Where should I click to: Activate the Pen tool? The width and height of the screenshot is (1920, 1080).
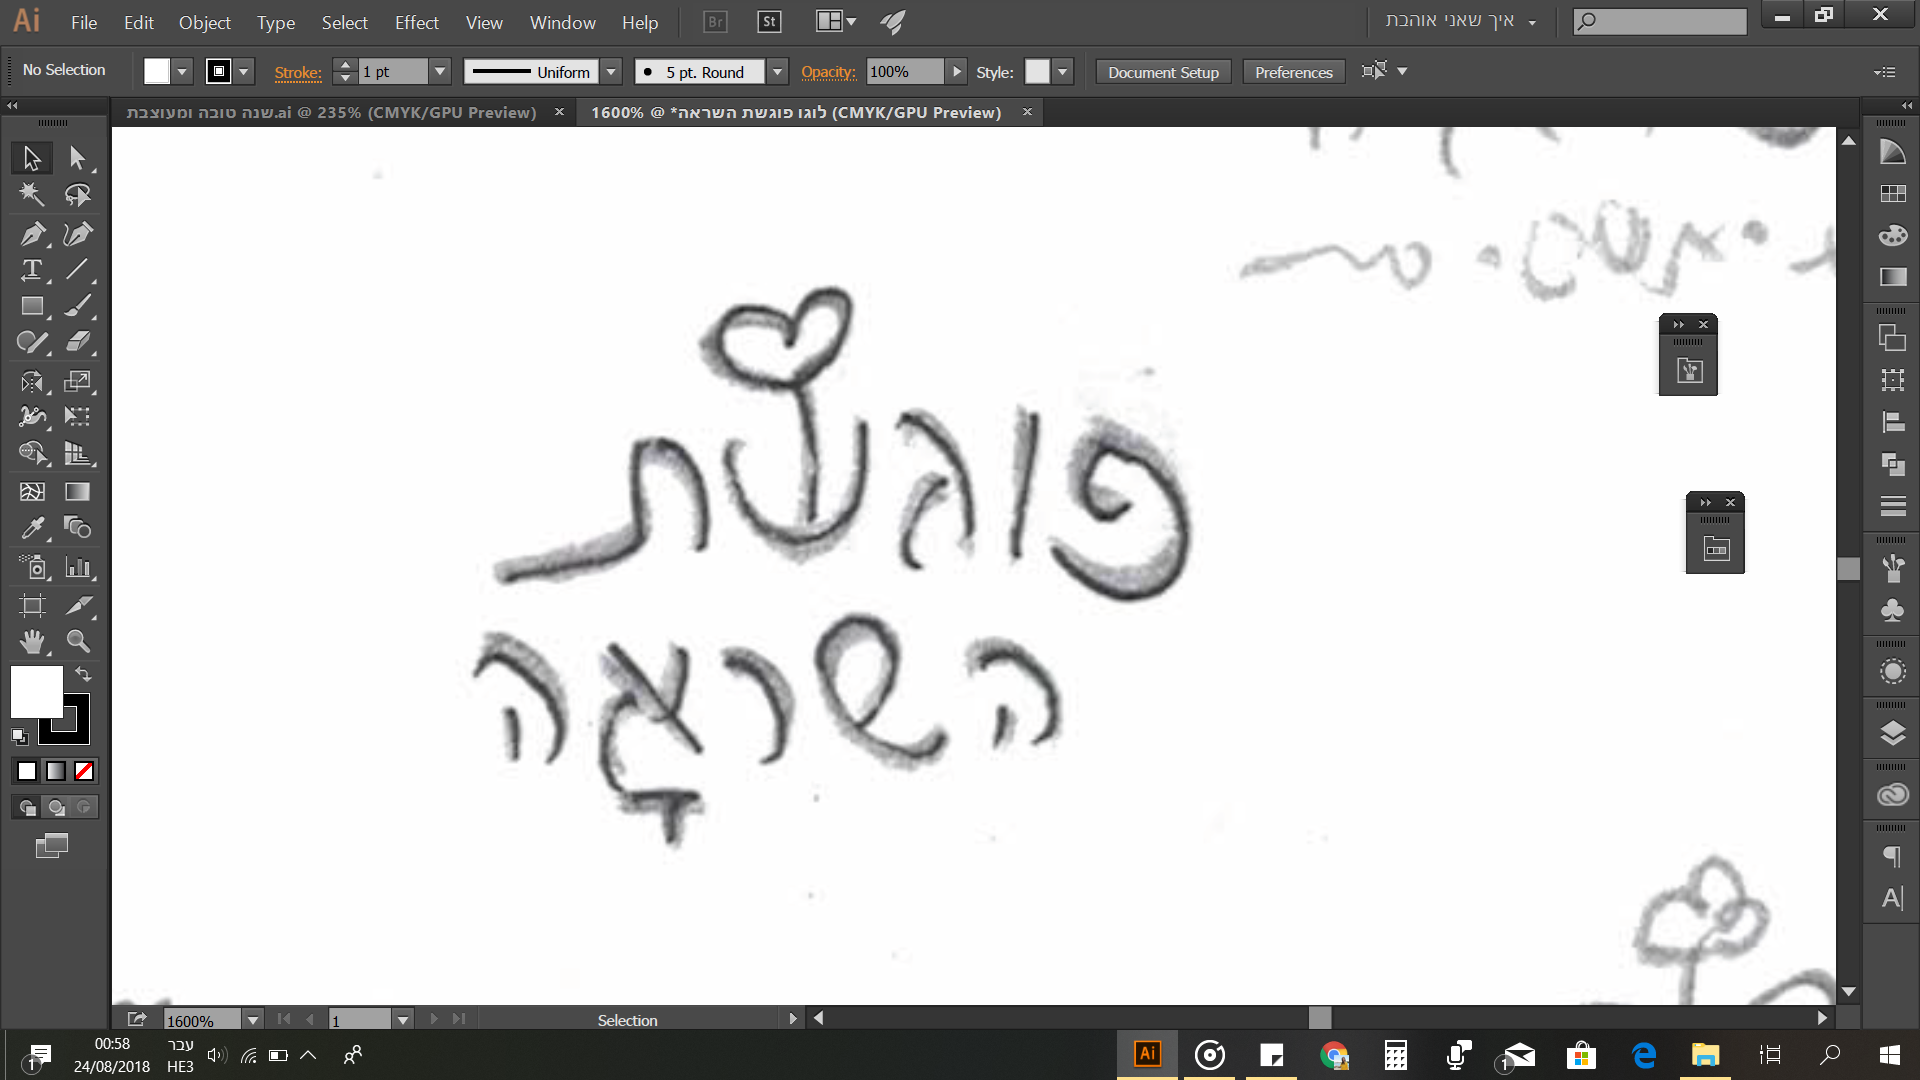point(32,233)
